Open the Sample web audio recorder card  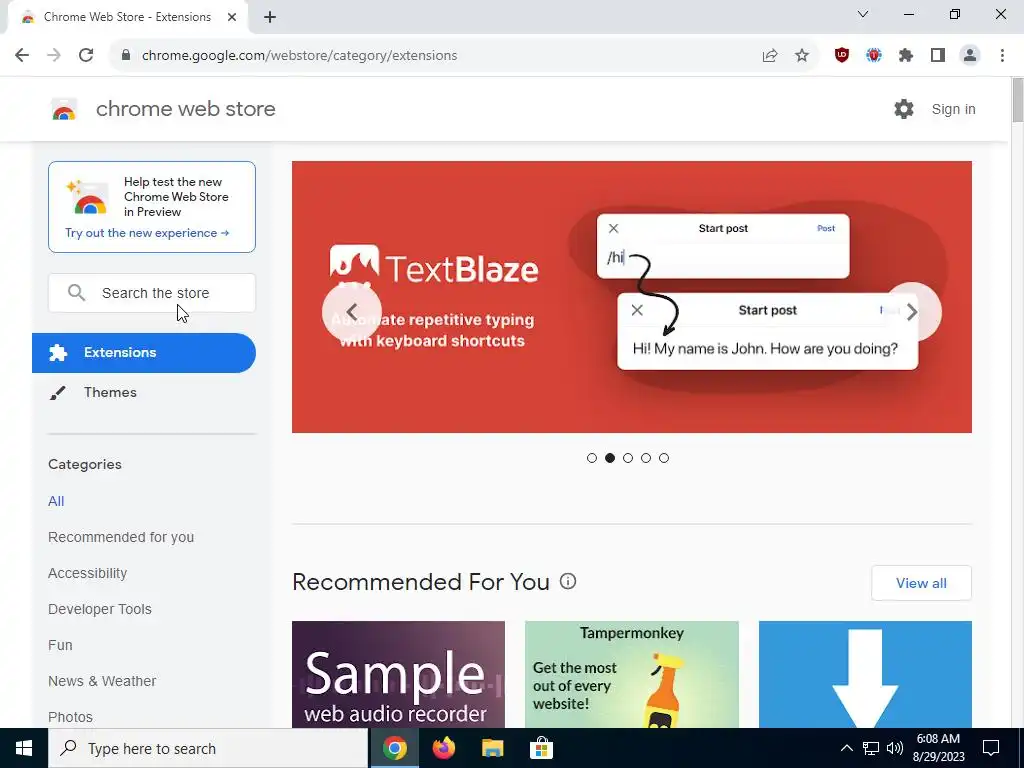click(398, 675)
